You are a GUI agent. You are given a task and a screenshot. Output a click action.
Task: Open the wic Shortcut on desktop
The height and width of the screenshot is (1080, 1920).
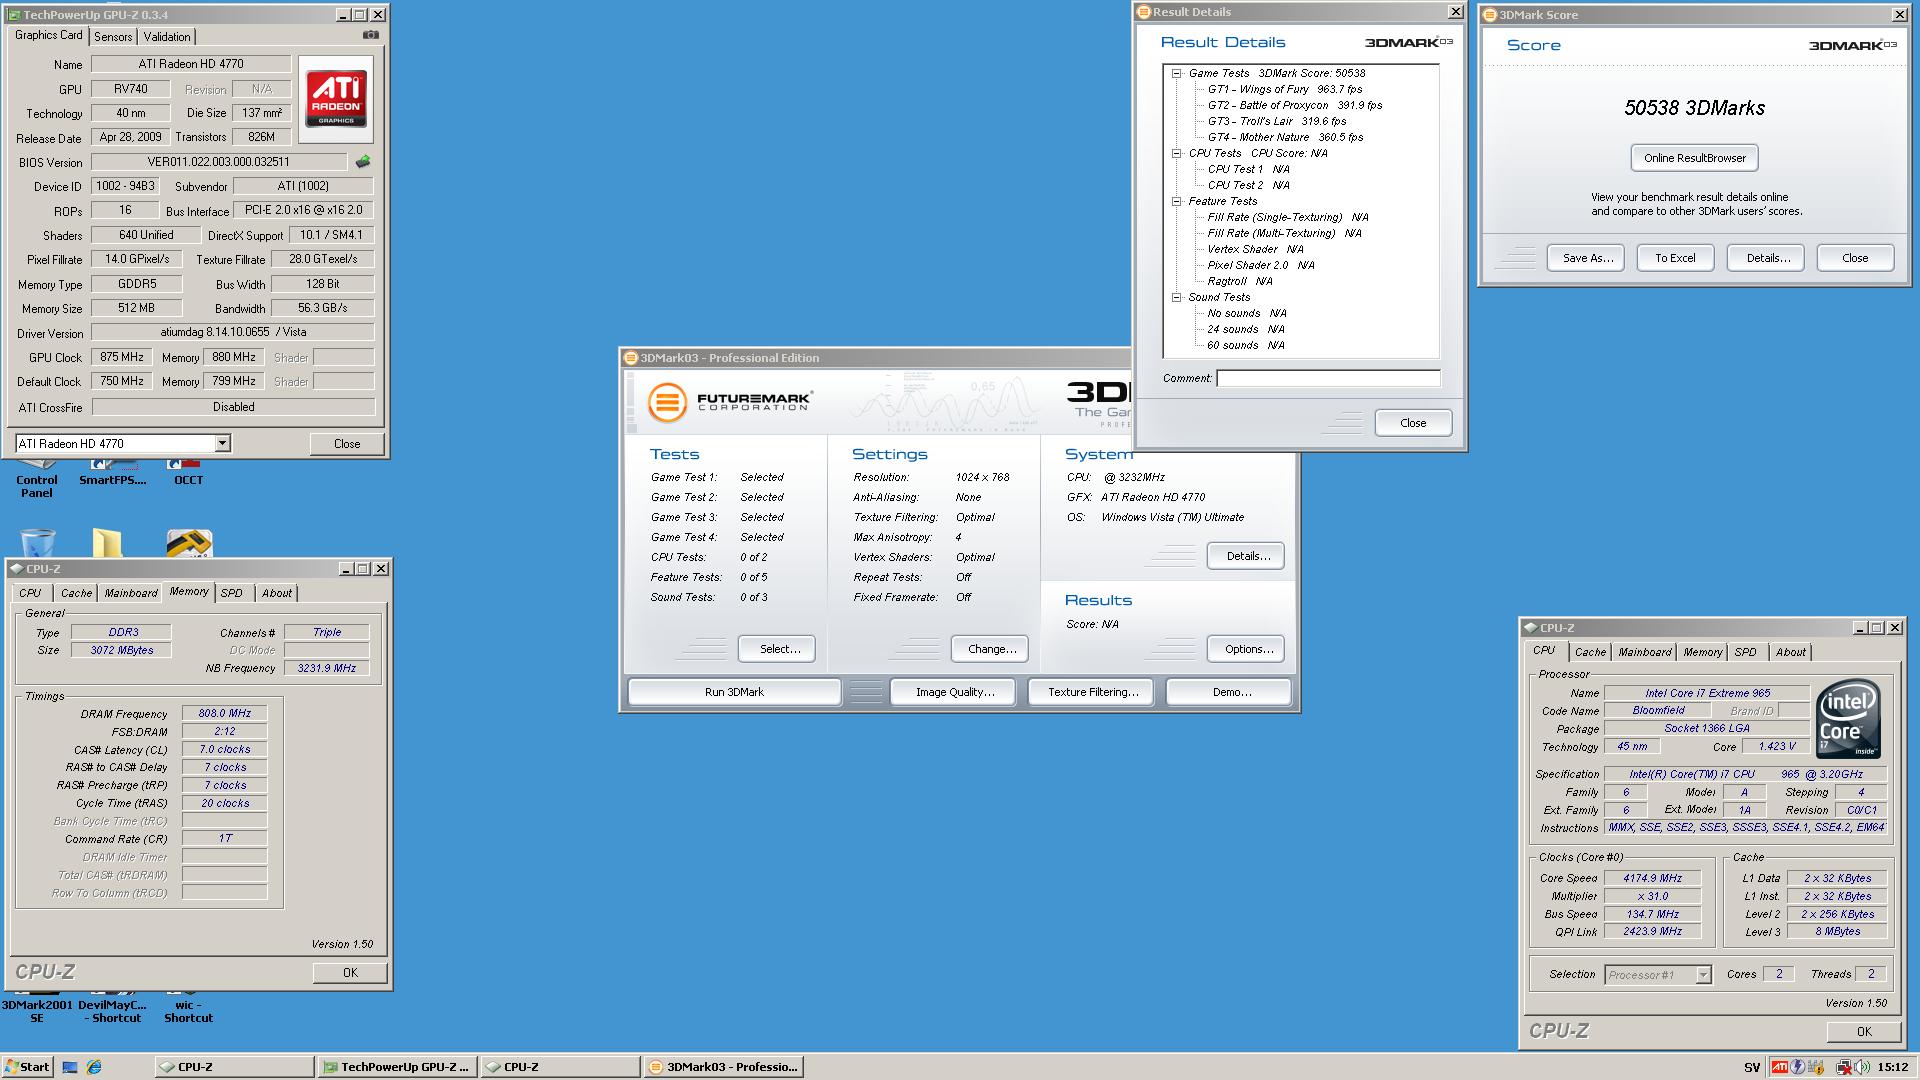click(x=188, y=1007)
